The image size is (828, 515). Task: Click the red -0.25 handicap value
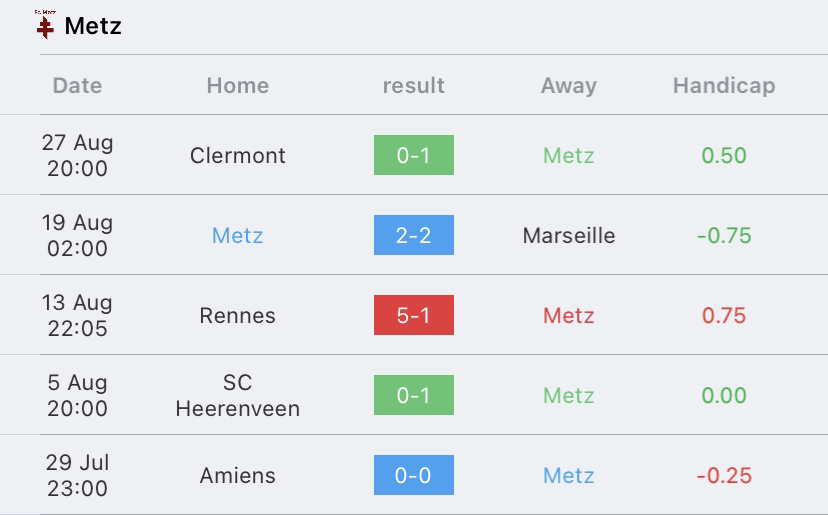point(724,475)
